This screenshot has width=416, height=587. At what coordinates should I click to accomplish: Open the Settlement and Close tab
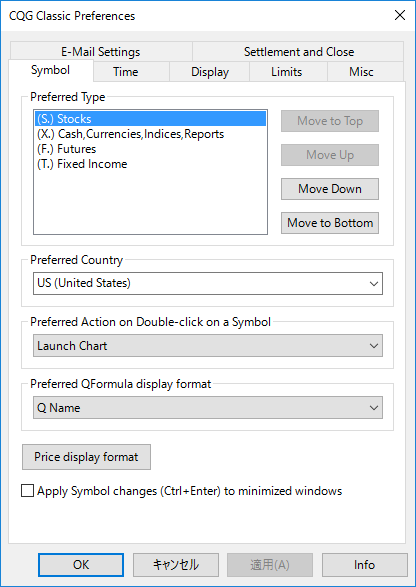[298, 51]
